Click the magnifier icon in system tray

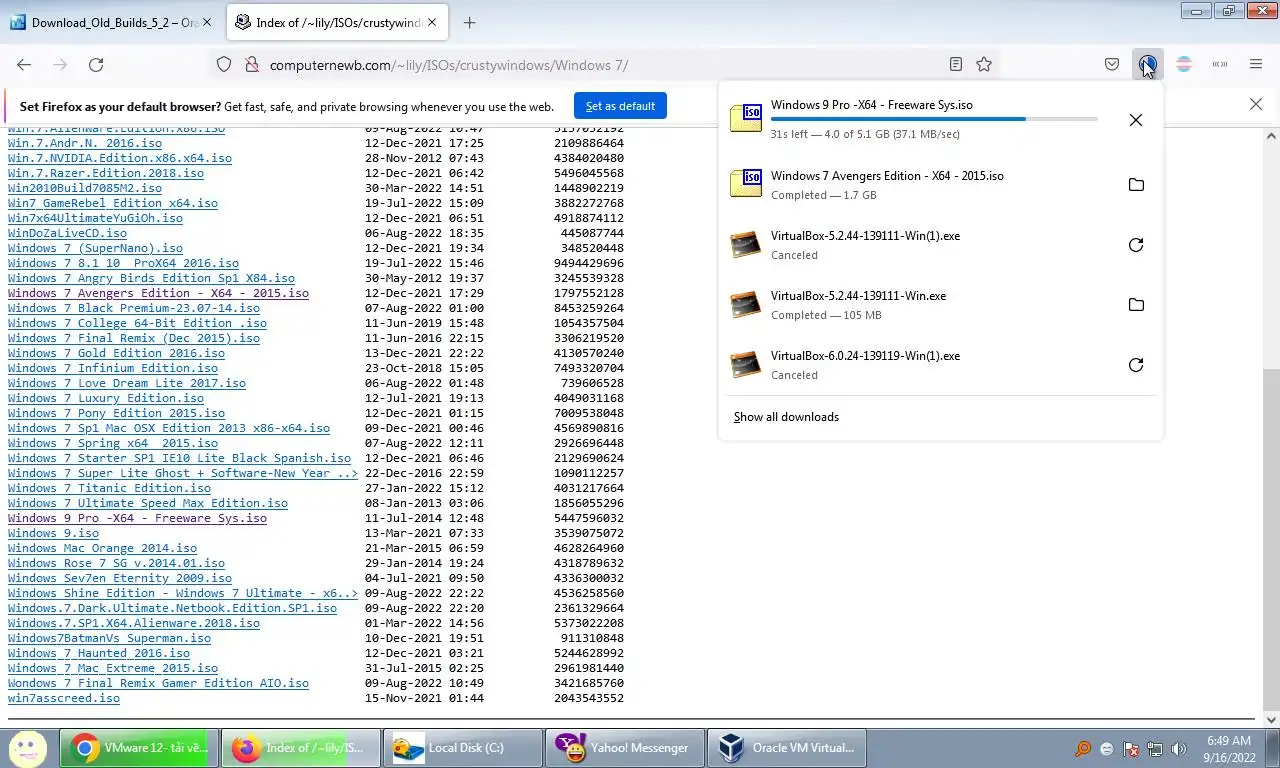(x=1083, y=749)
